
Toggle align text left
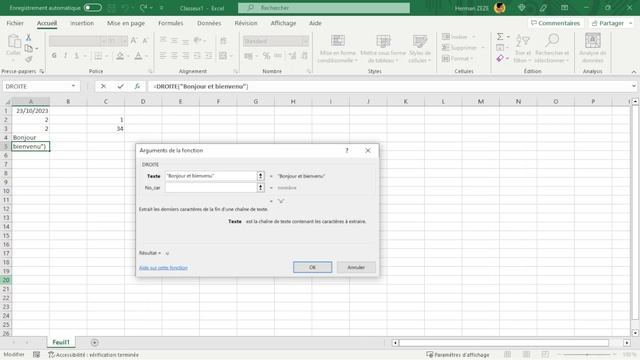[163, 56]
